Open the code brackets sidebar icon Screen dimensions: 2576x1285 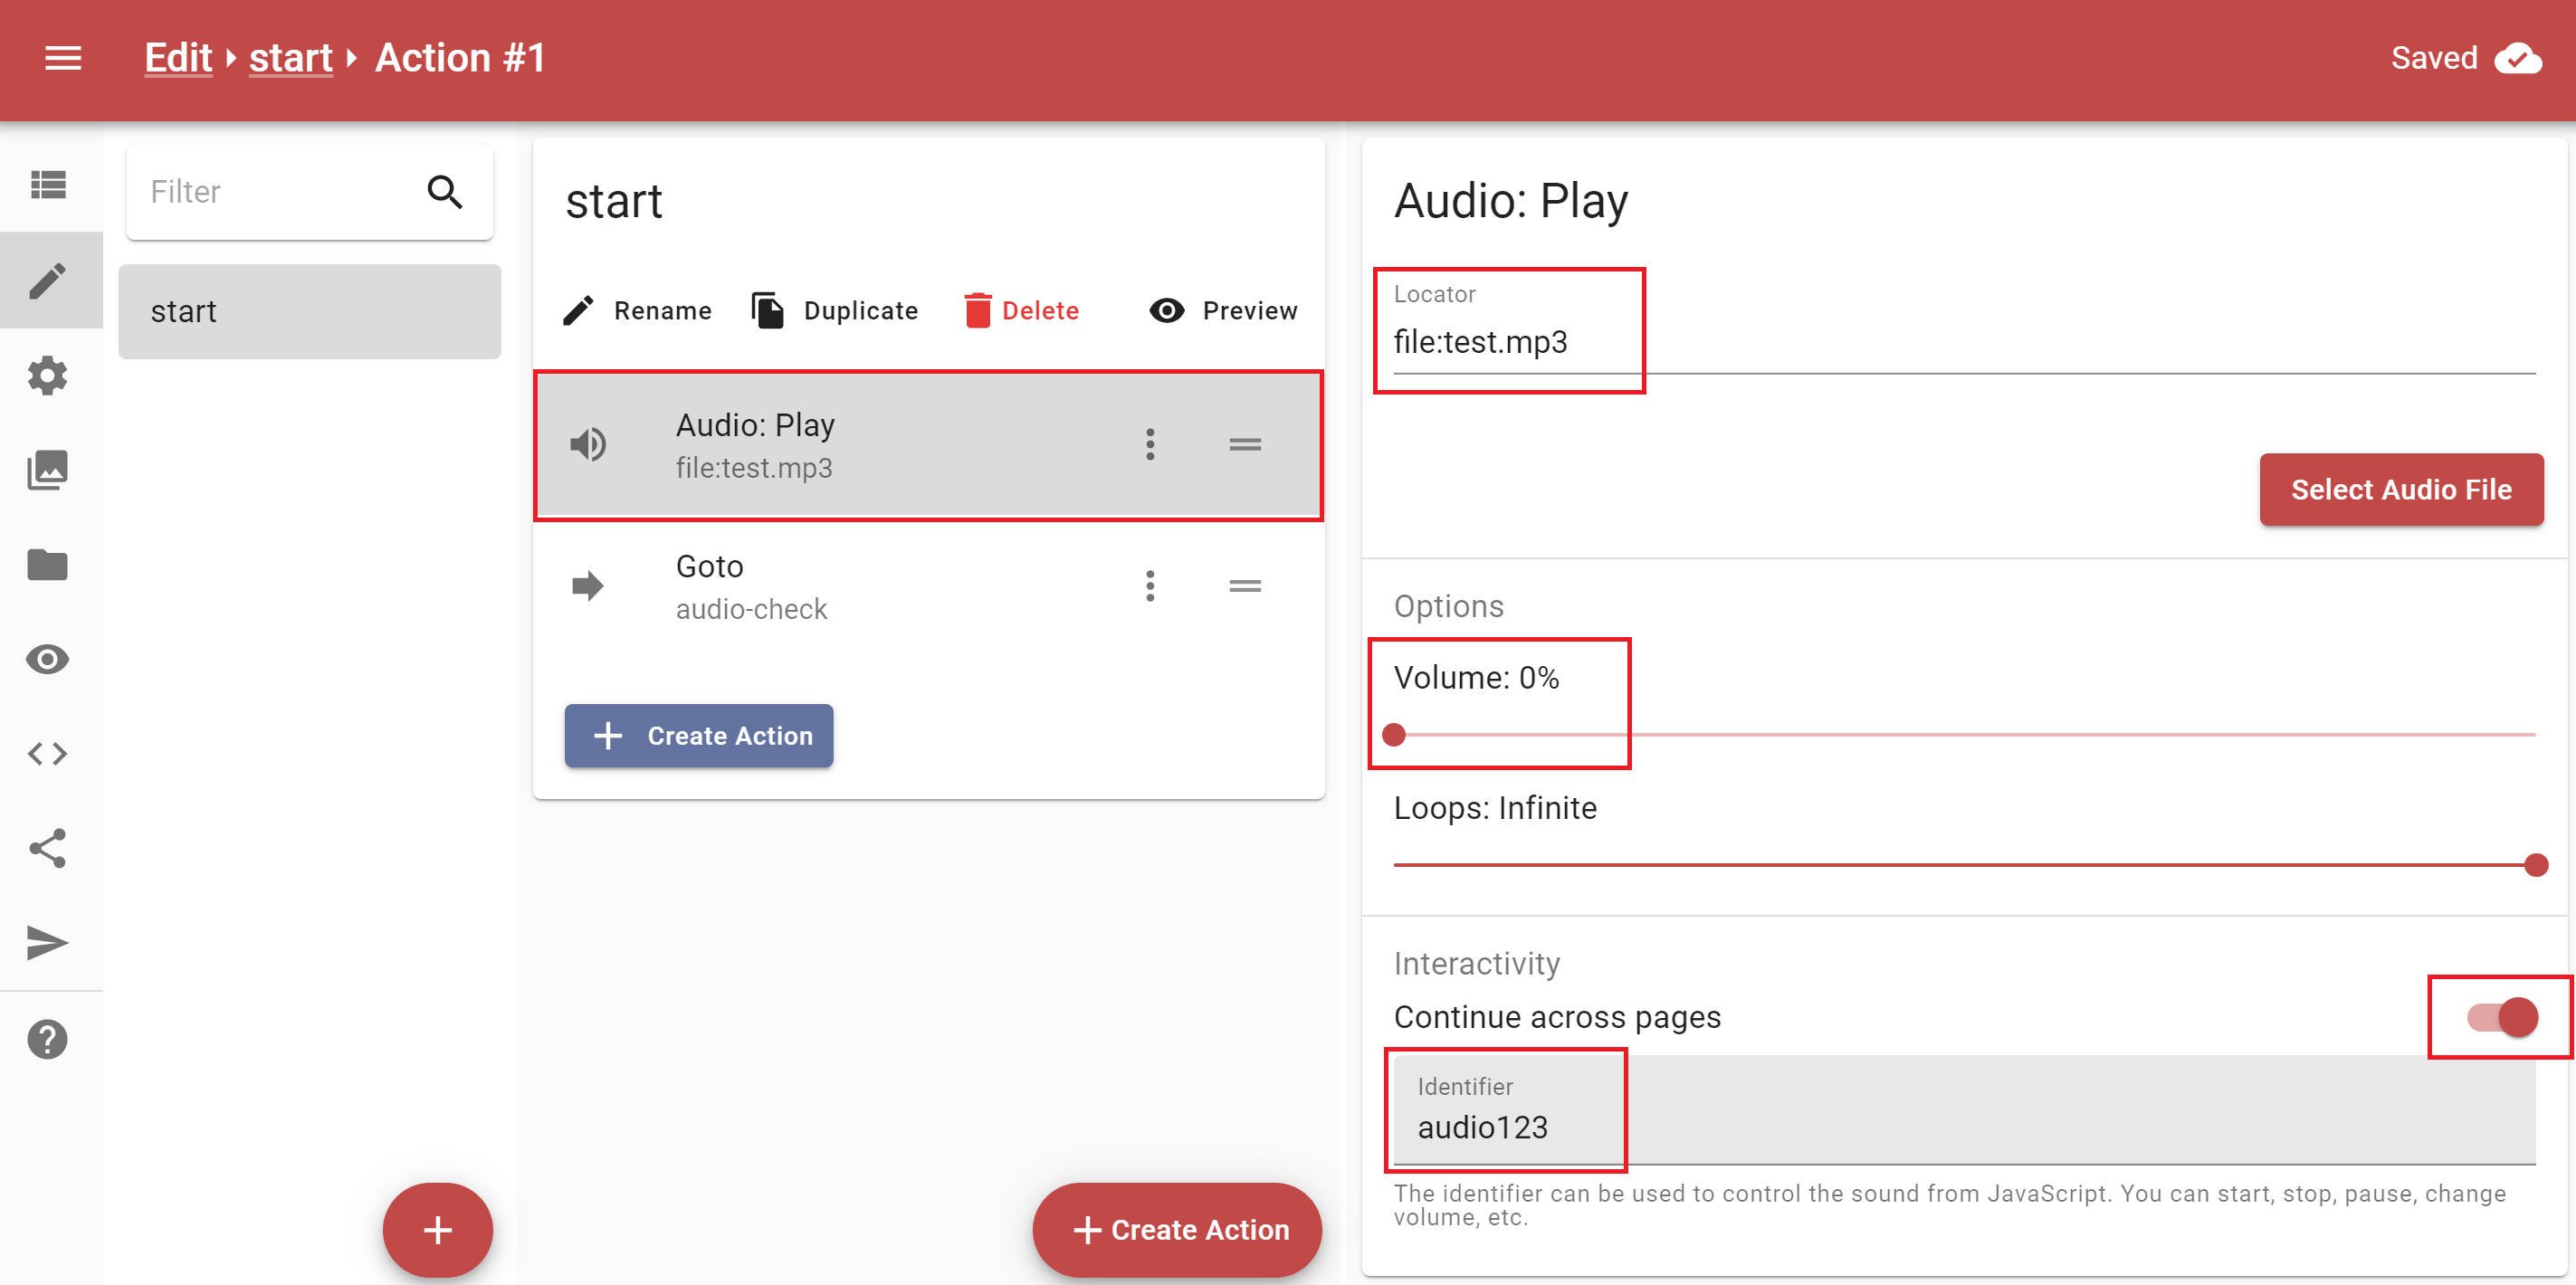click(48, 754)
